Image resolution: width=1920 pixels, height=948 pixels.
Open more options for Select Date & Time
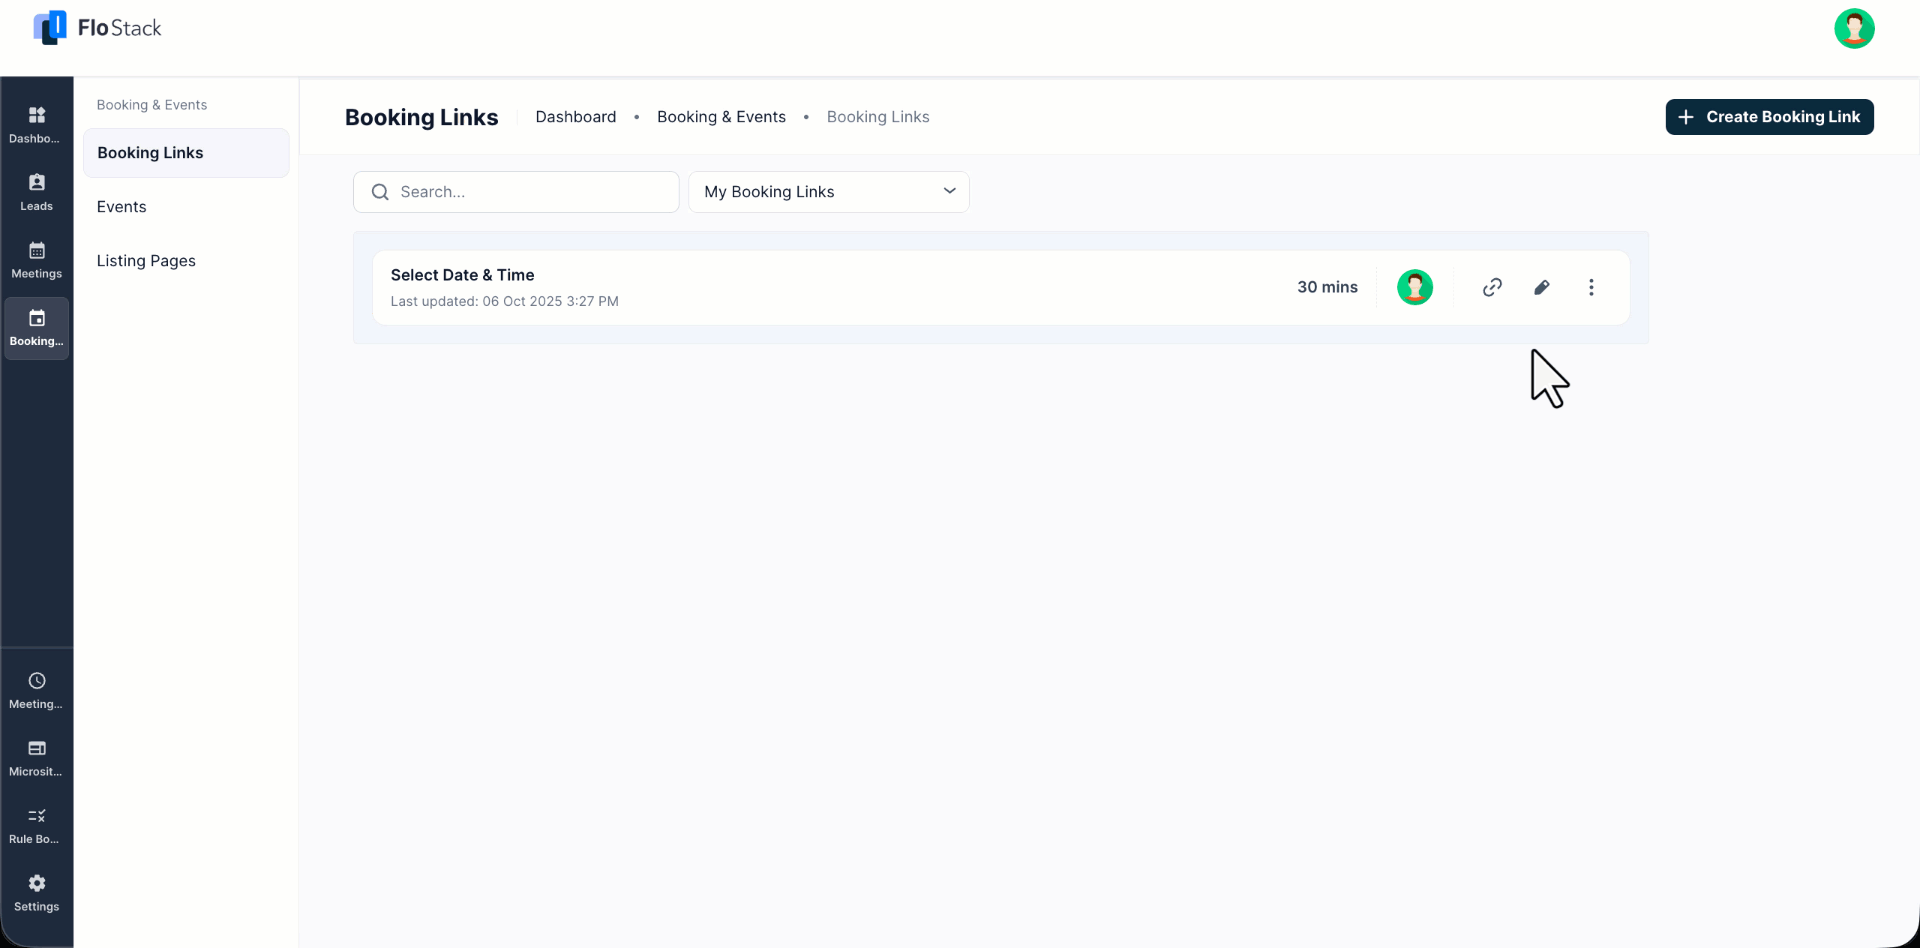point(1591,287)
